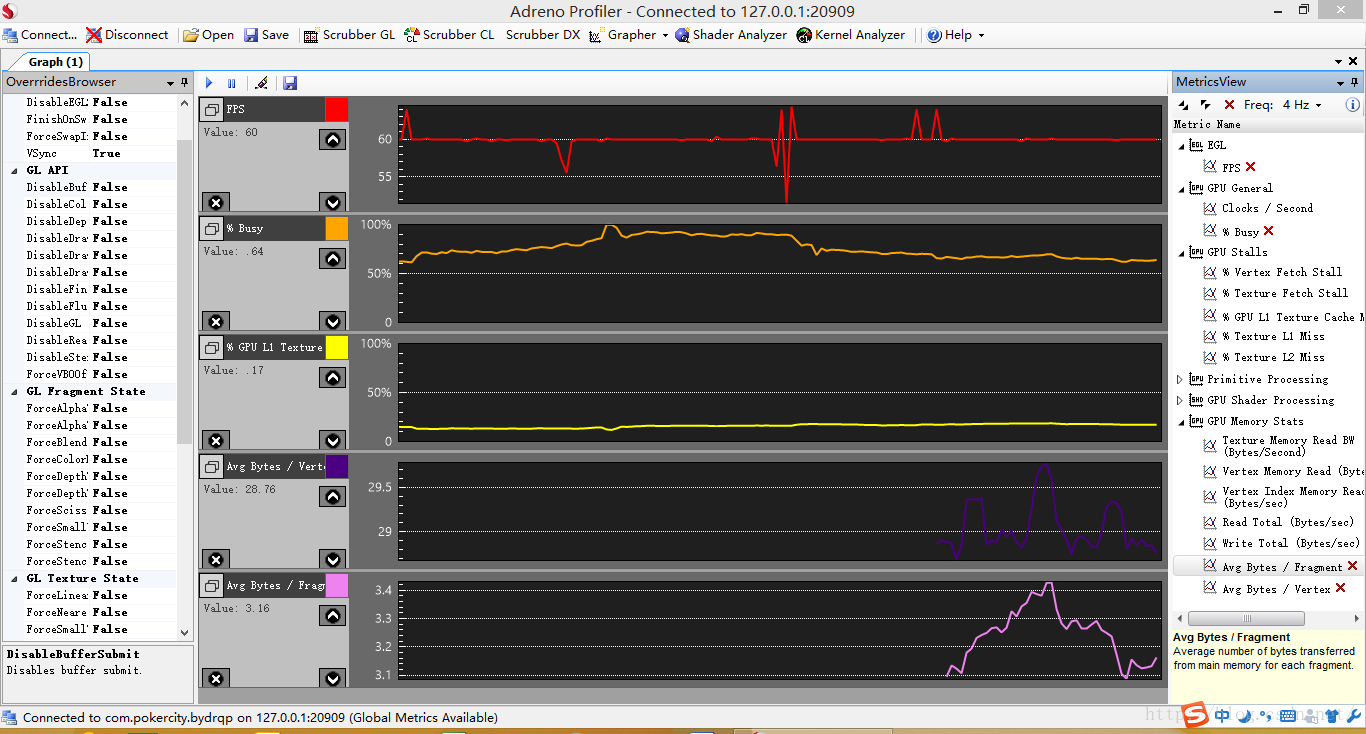Pin the OverridesBrowser panel
The height and width of the screenshot is (734, 1366).
[183, 82]
